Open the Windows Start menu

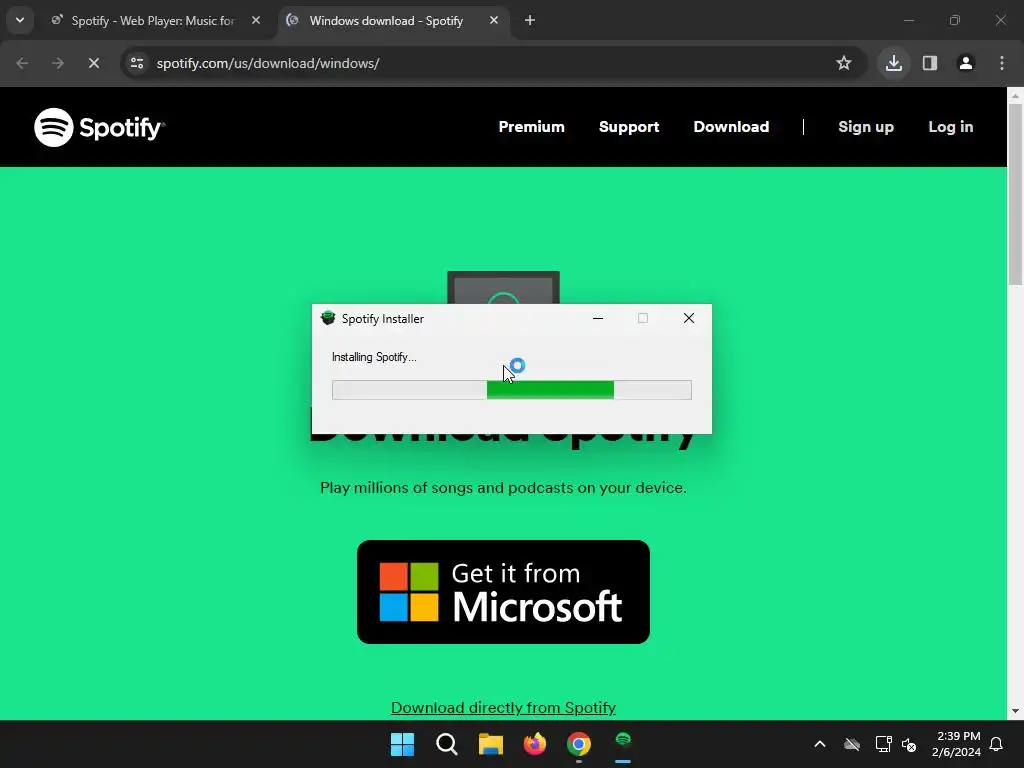[402, 744]
